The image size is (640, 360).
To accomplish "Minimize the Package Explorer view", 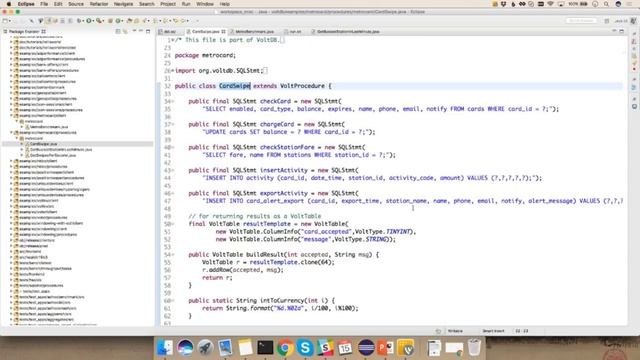I will click(141, 31).
